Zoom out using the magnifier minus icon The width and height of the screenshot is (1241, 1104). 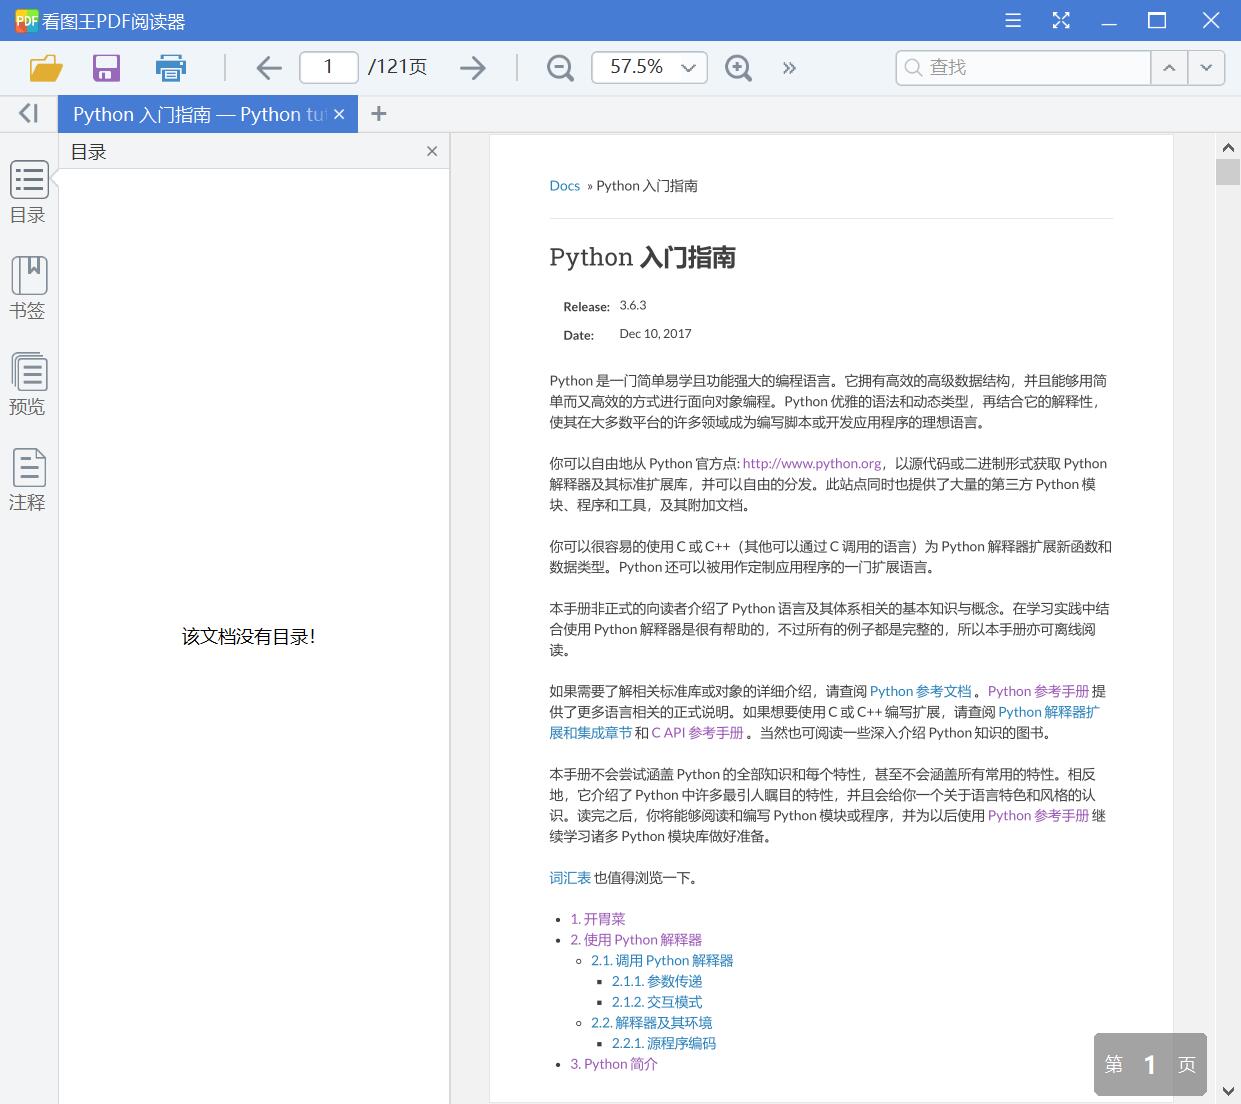(560, 68)
